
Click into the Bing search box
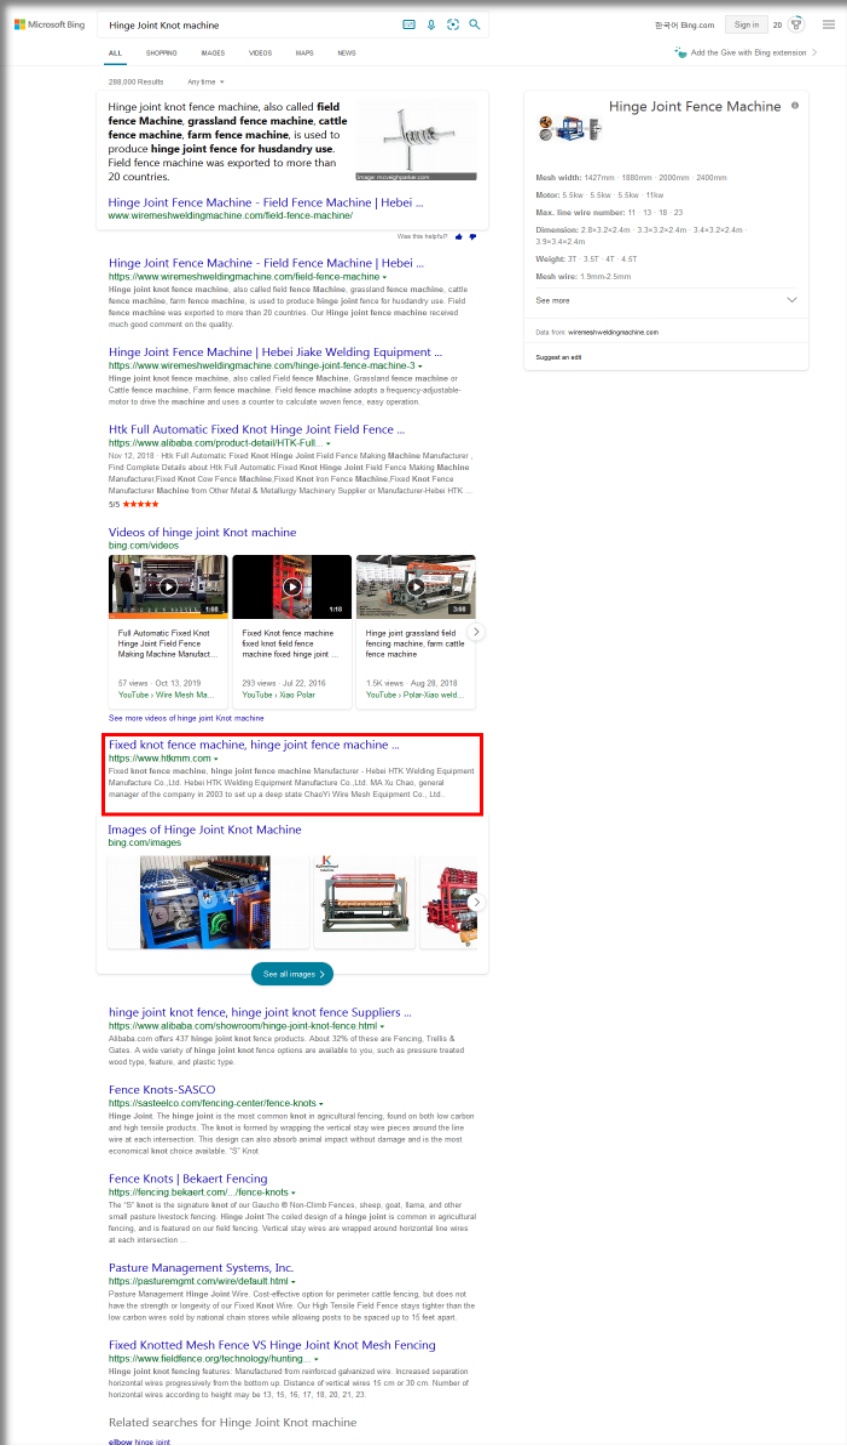coord(250,25)
